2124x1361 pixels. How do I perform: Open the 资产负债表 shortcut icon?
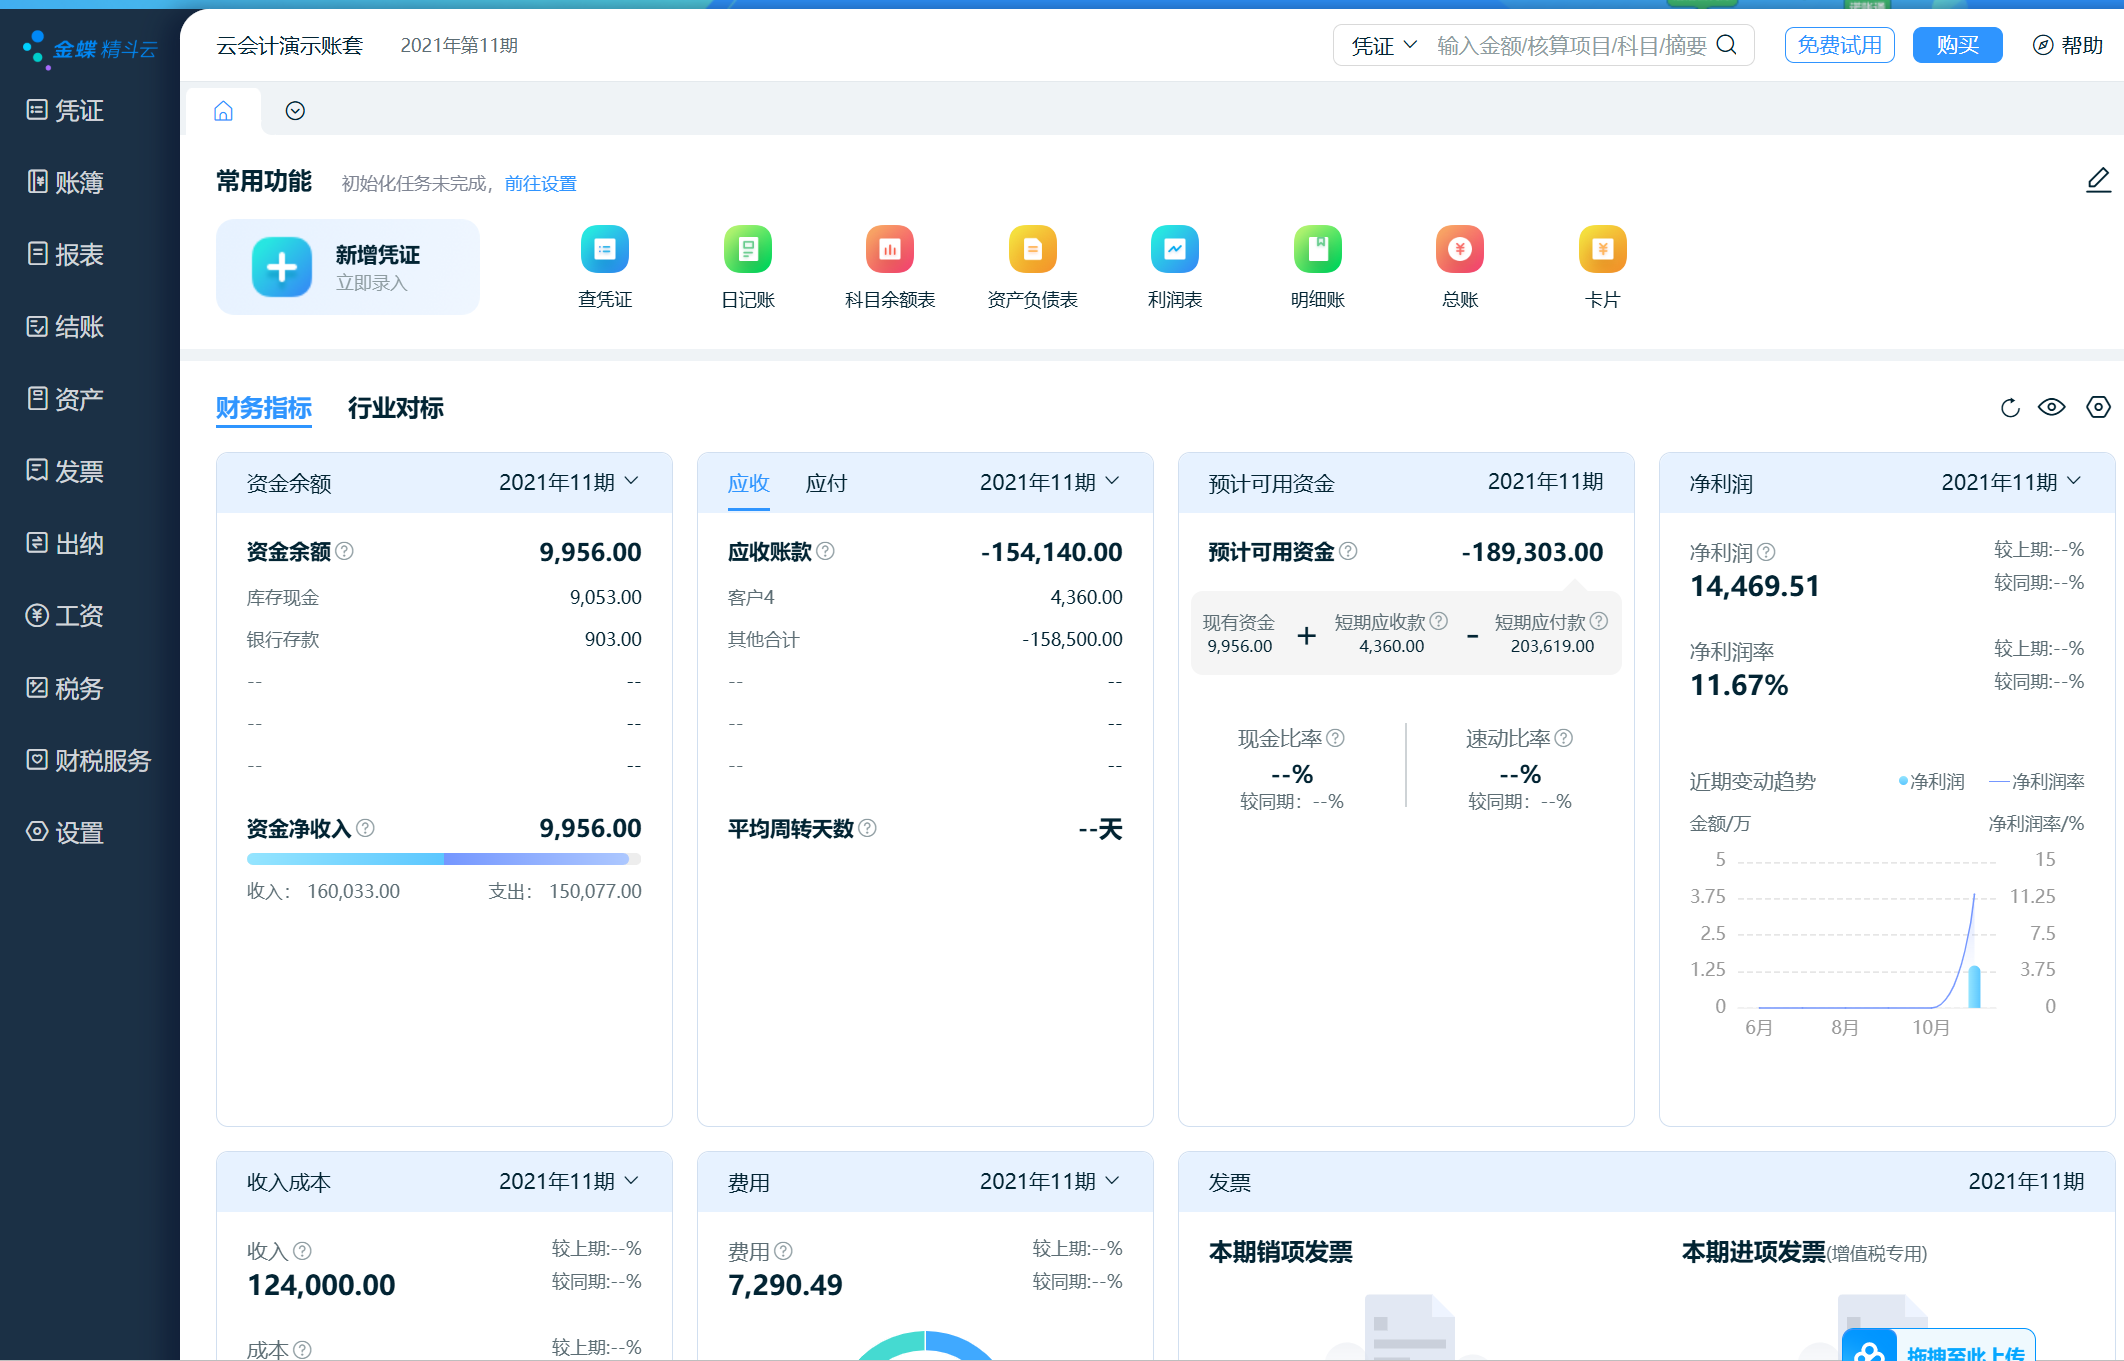click(x=1033, y=250)
